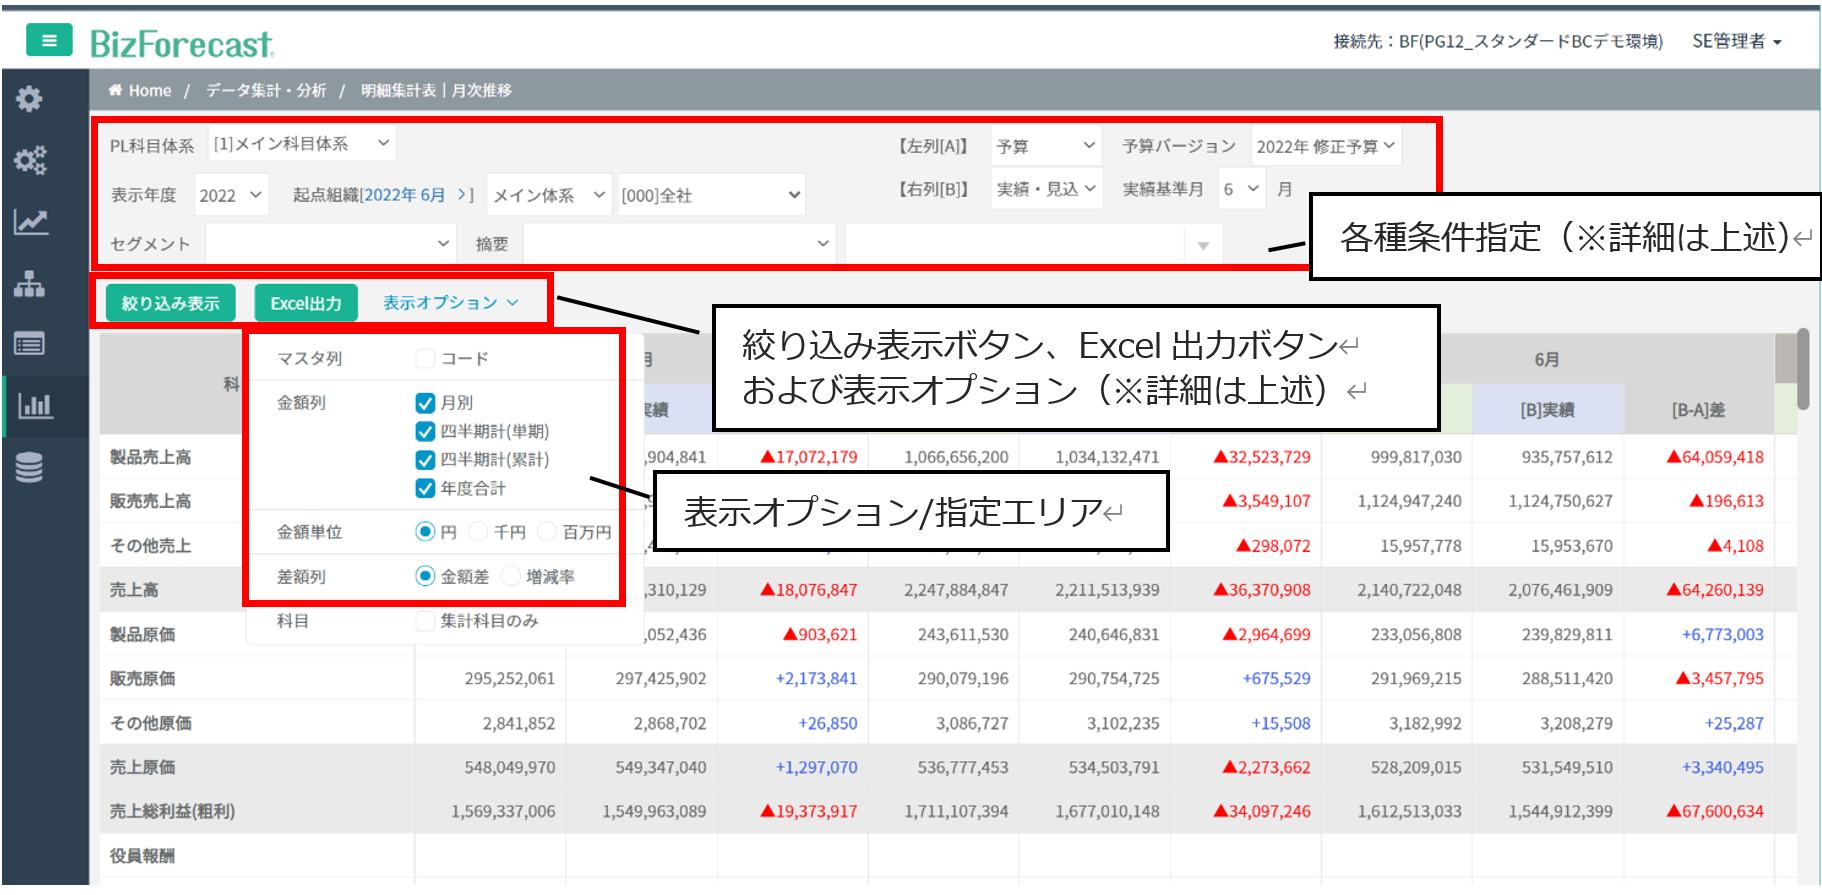1822x895 pixels.
Task: Open the PL科目体系 dropdown
Action: coord(301,144)
